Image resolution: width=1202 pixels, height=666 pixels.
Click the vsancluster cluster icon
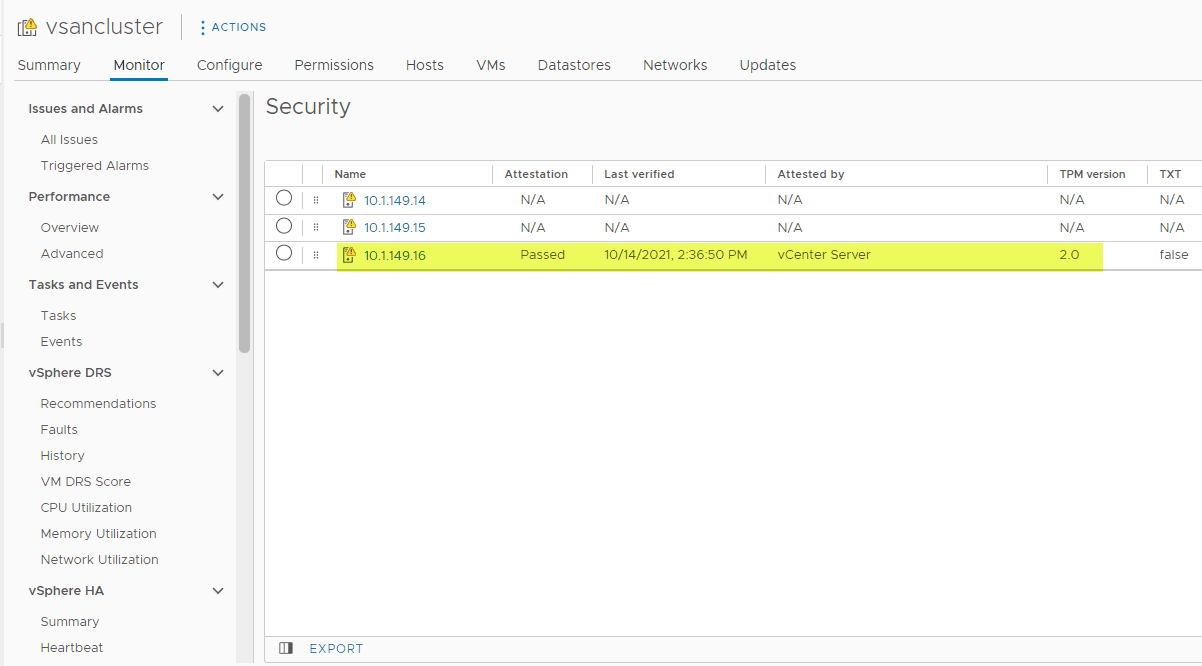[28, 28]
